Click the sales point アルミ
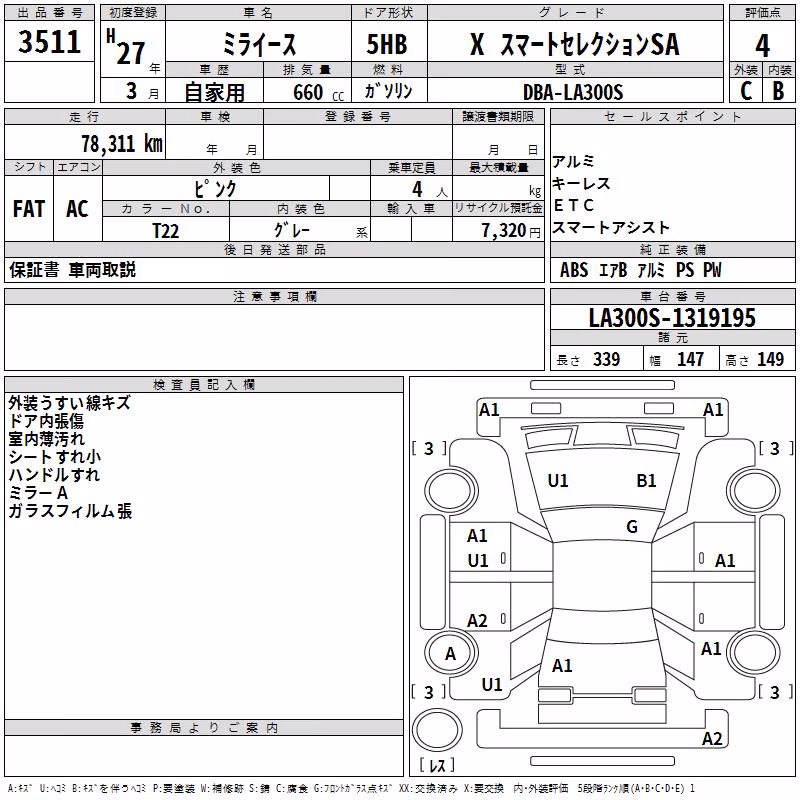 573,162
